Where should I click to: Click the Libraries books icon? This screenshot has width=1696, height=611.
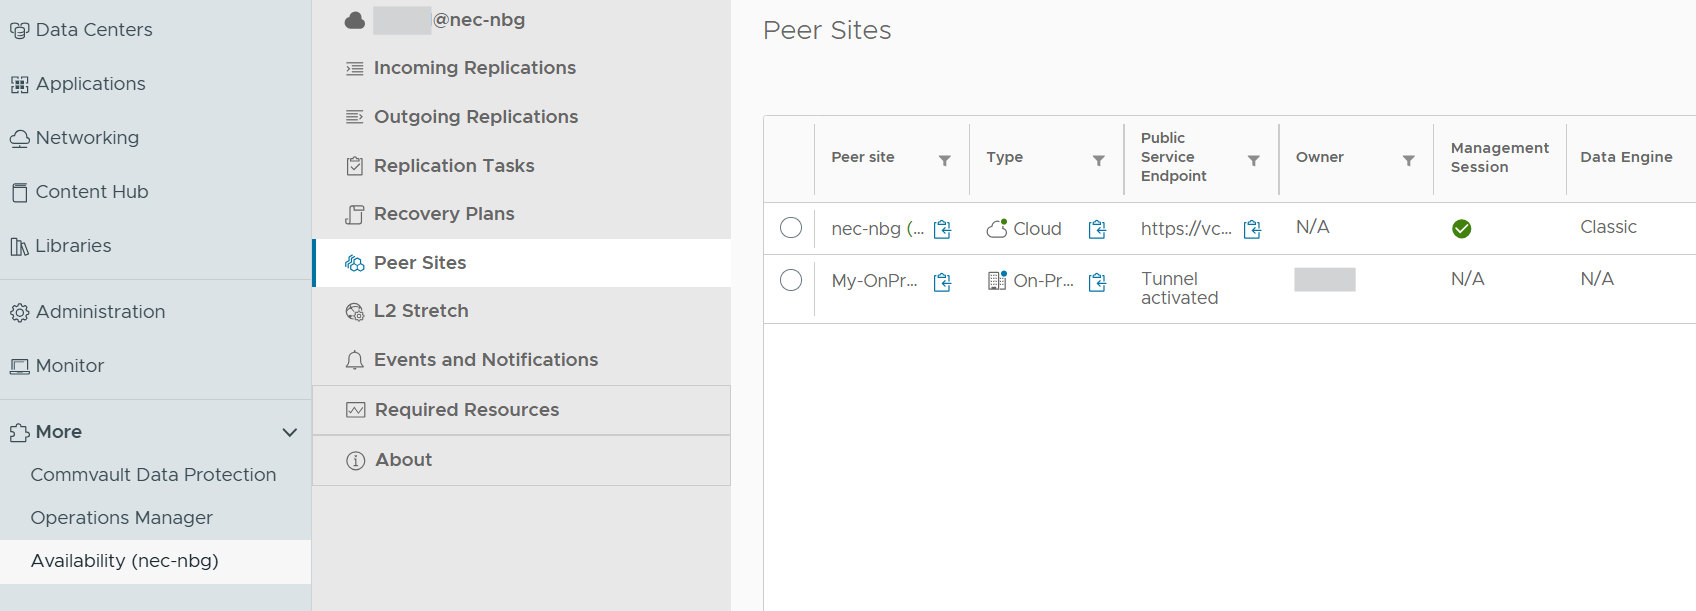19,246
